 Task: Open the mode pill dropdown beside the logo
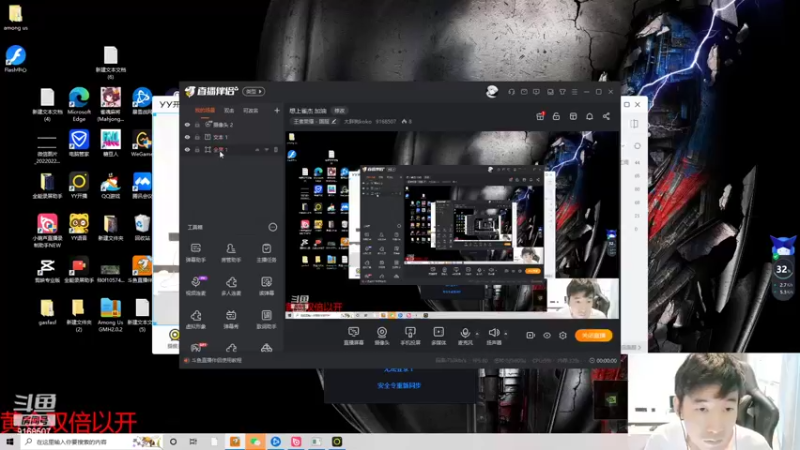pyautogui.click(x=254, y=91)
